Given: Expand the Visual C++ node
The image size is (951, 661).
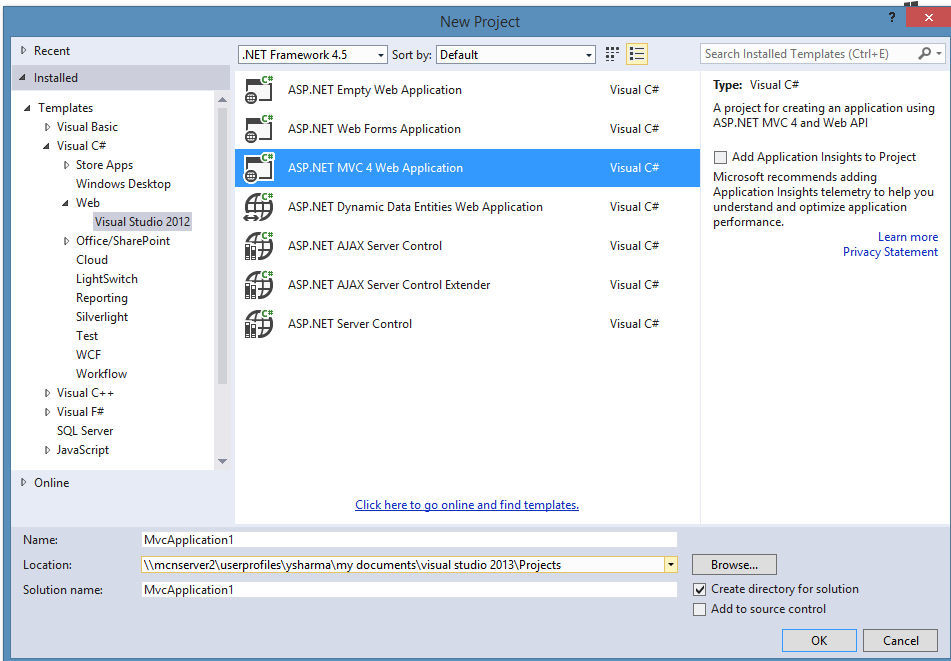Looking at the screenshot, I should (47, 393).
